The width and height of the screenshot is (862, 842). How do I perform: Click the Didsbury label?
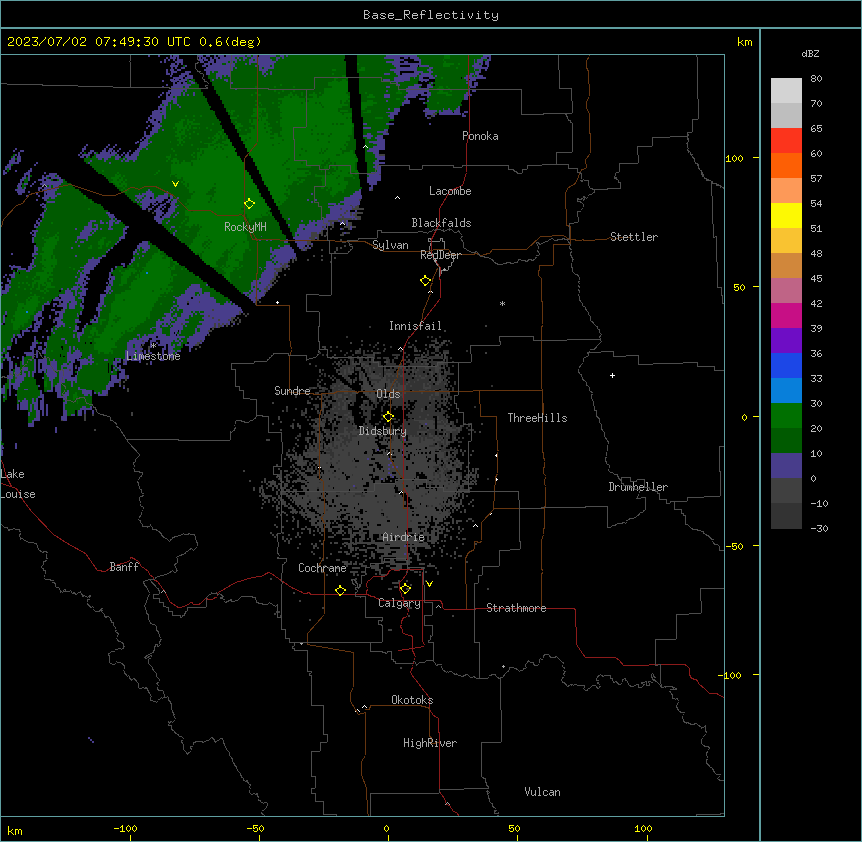[383, 431]
